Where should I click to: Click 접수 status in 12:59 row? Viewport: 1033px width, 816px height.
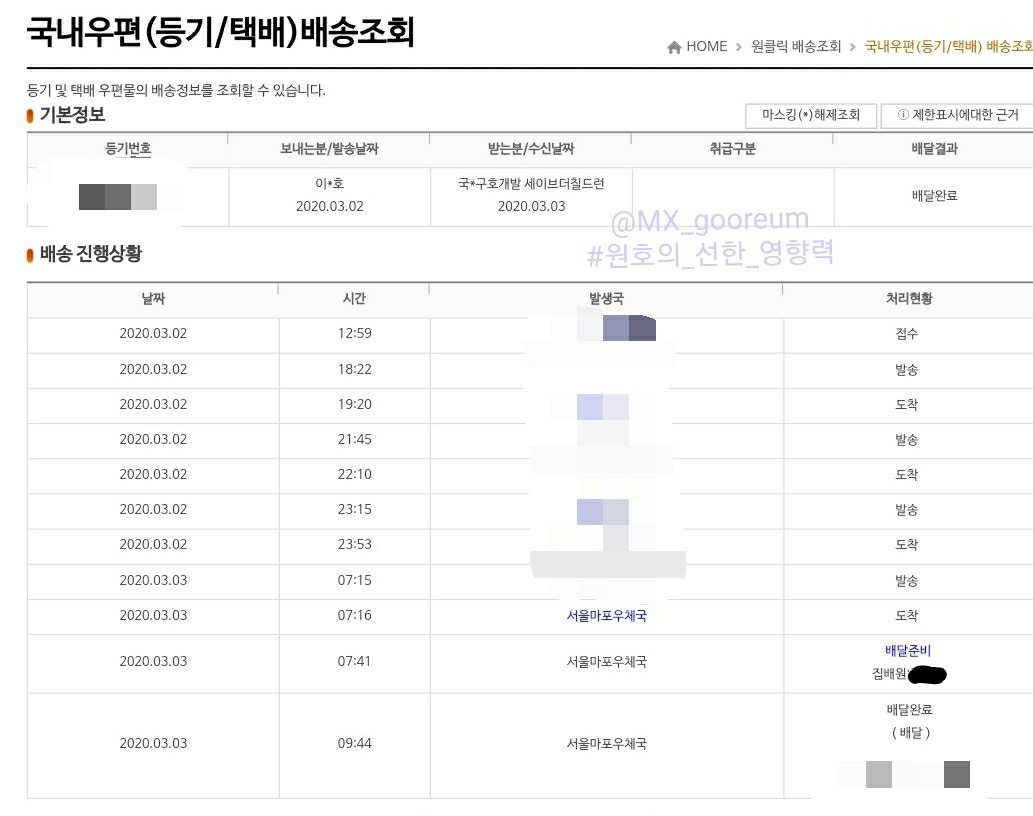pyautogui.click(x=907, y=334)
